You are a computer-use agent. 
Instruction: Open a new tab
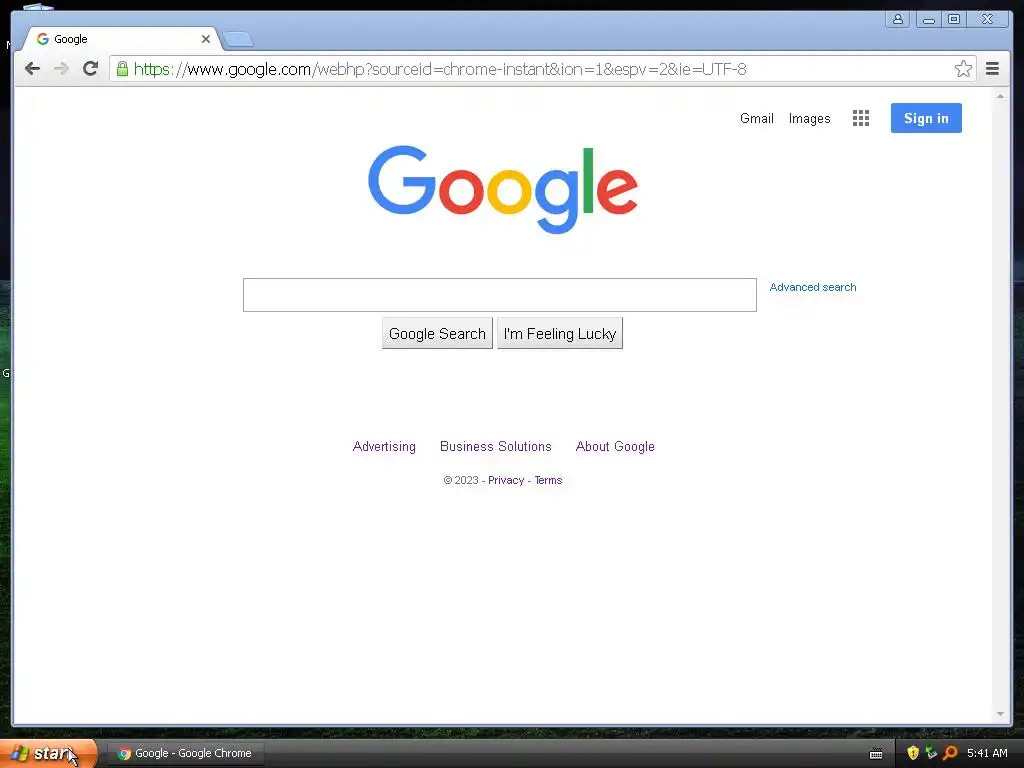point(238,40)
